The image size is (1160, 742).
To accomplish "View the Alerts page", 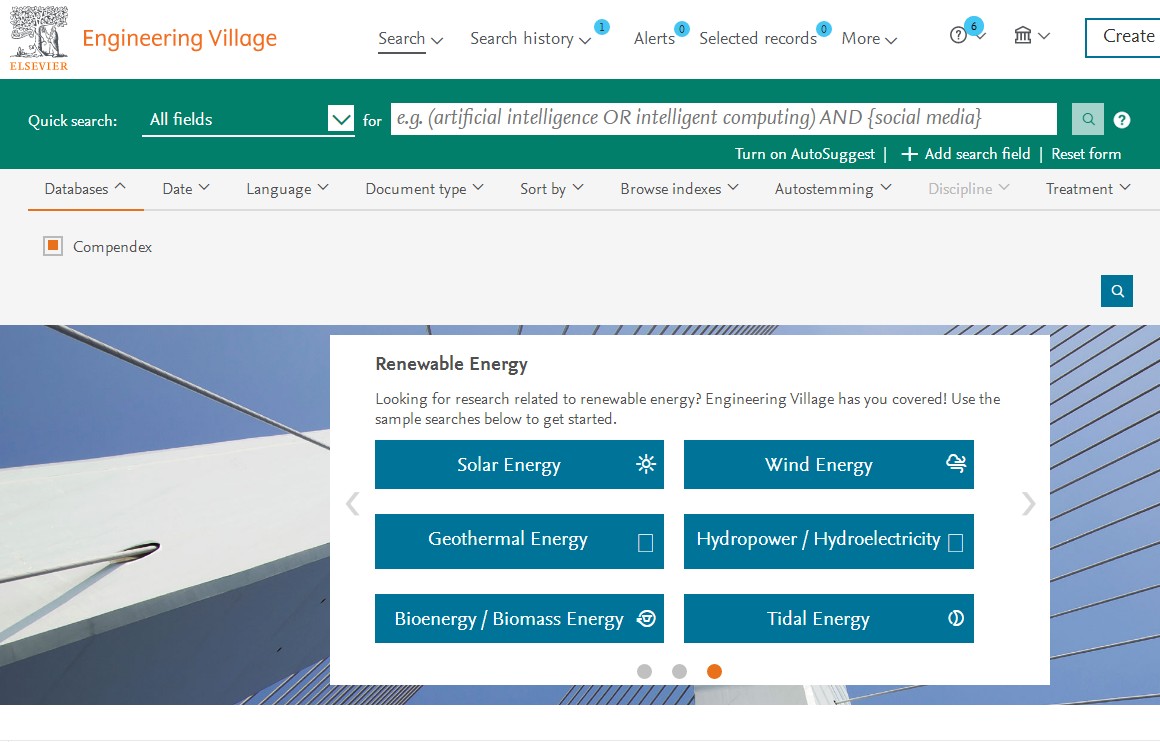I will (654, 38).
